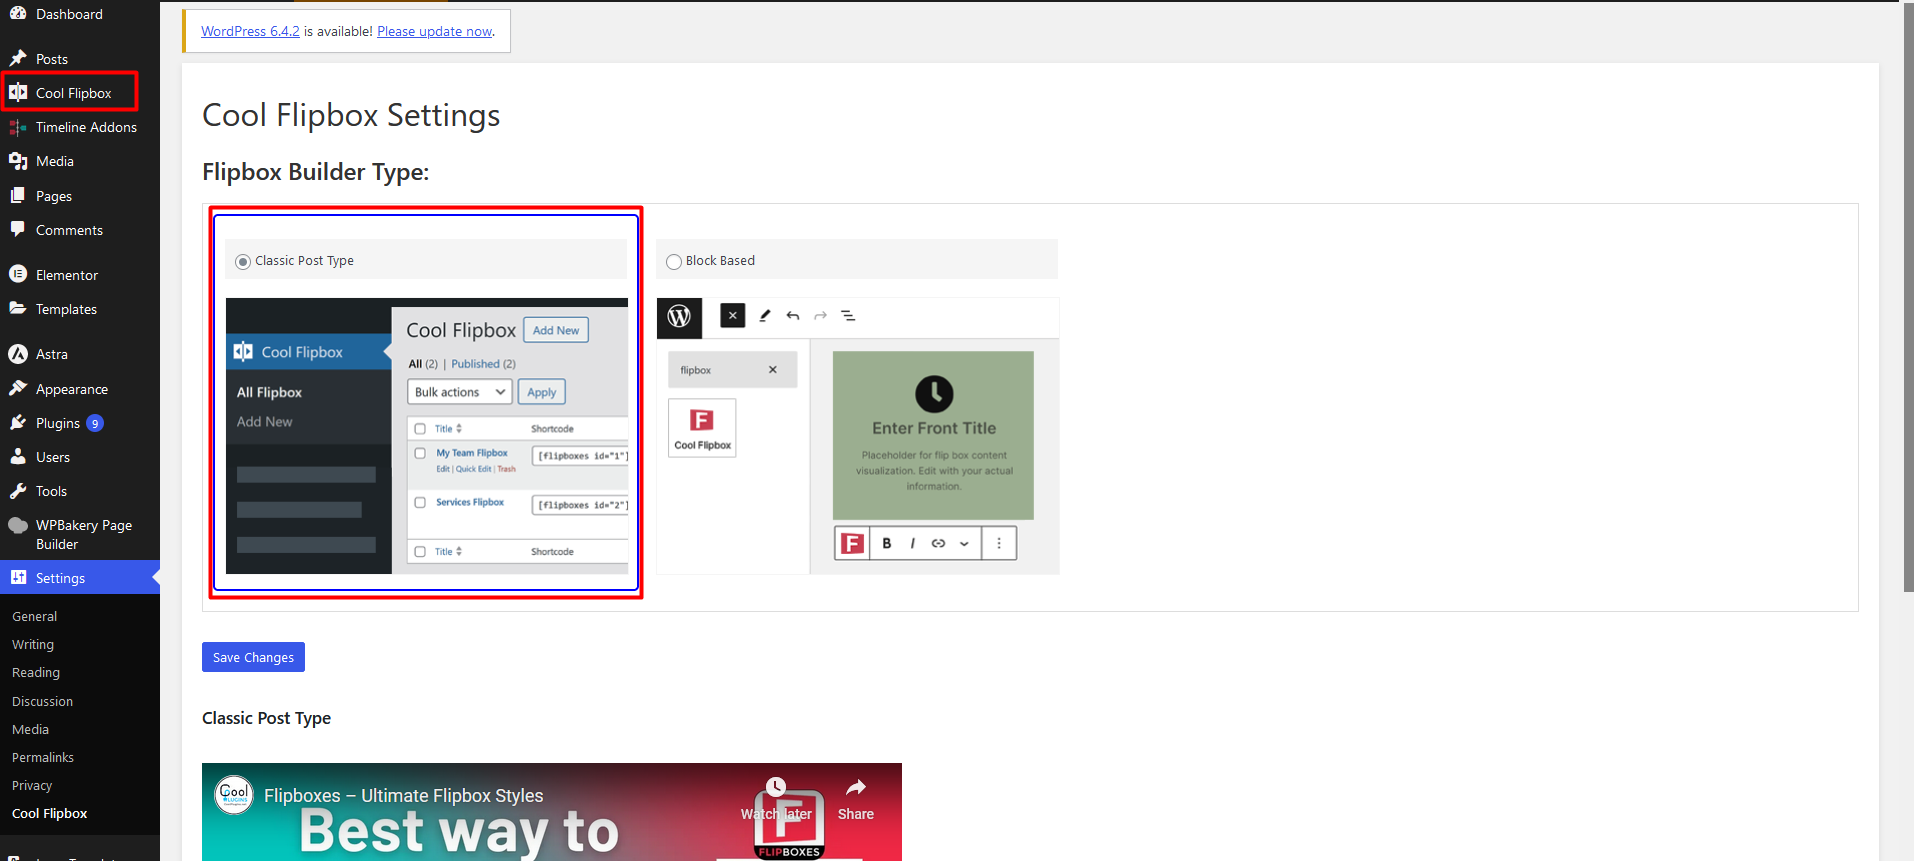Click the Flipbox Builder Type heading
The height and width of the screenshot is (861, 1914).
pyautogui.click(x=315, y=172)
